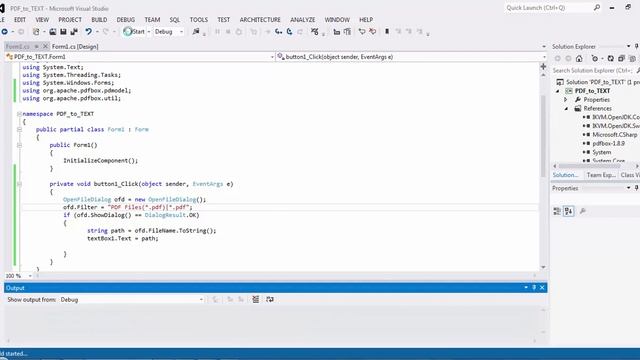Click the Search Solution Explorer input field
This screenshot has width=640, height=360.
tap(593, 71)
